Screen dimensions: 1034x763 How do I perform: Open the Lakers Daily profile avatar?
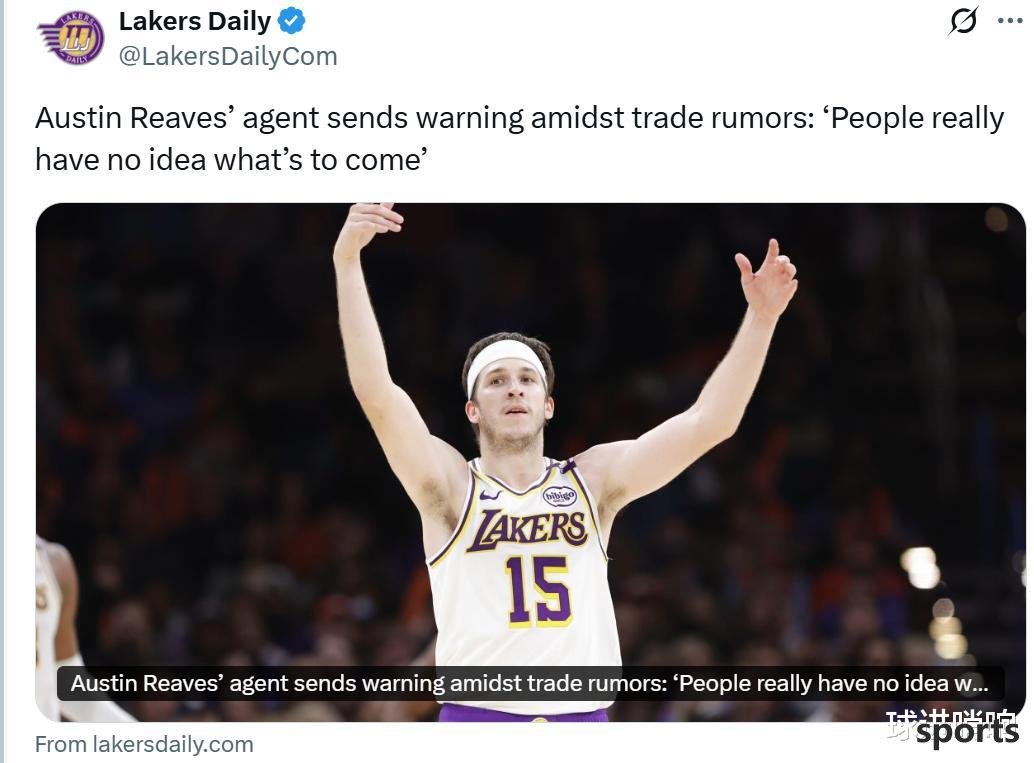pos(71,38)
